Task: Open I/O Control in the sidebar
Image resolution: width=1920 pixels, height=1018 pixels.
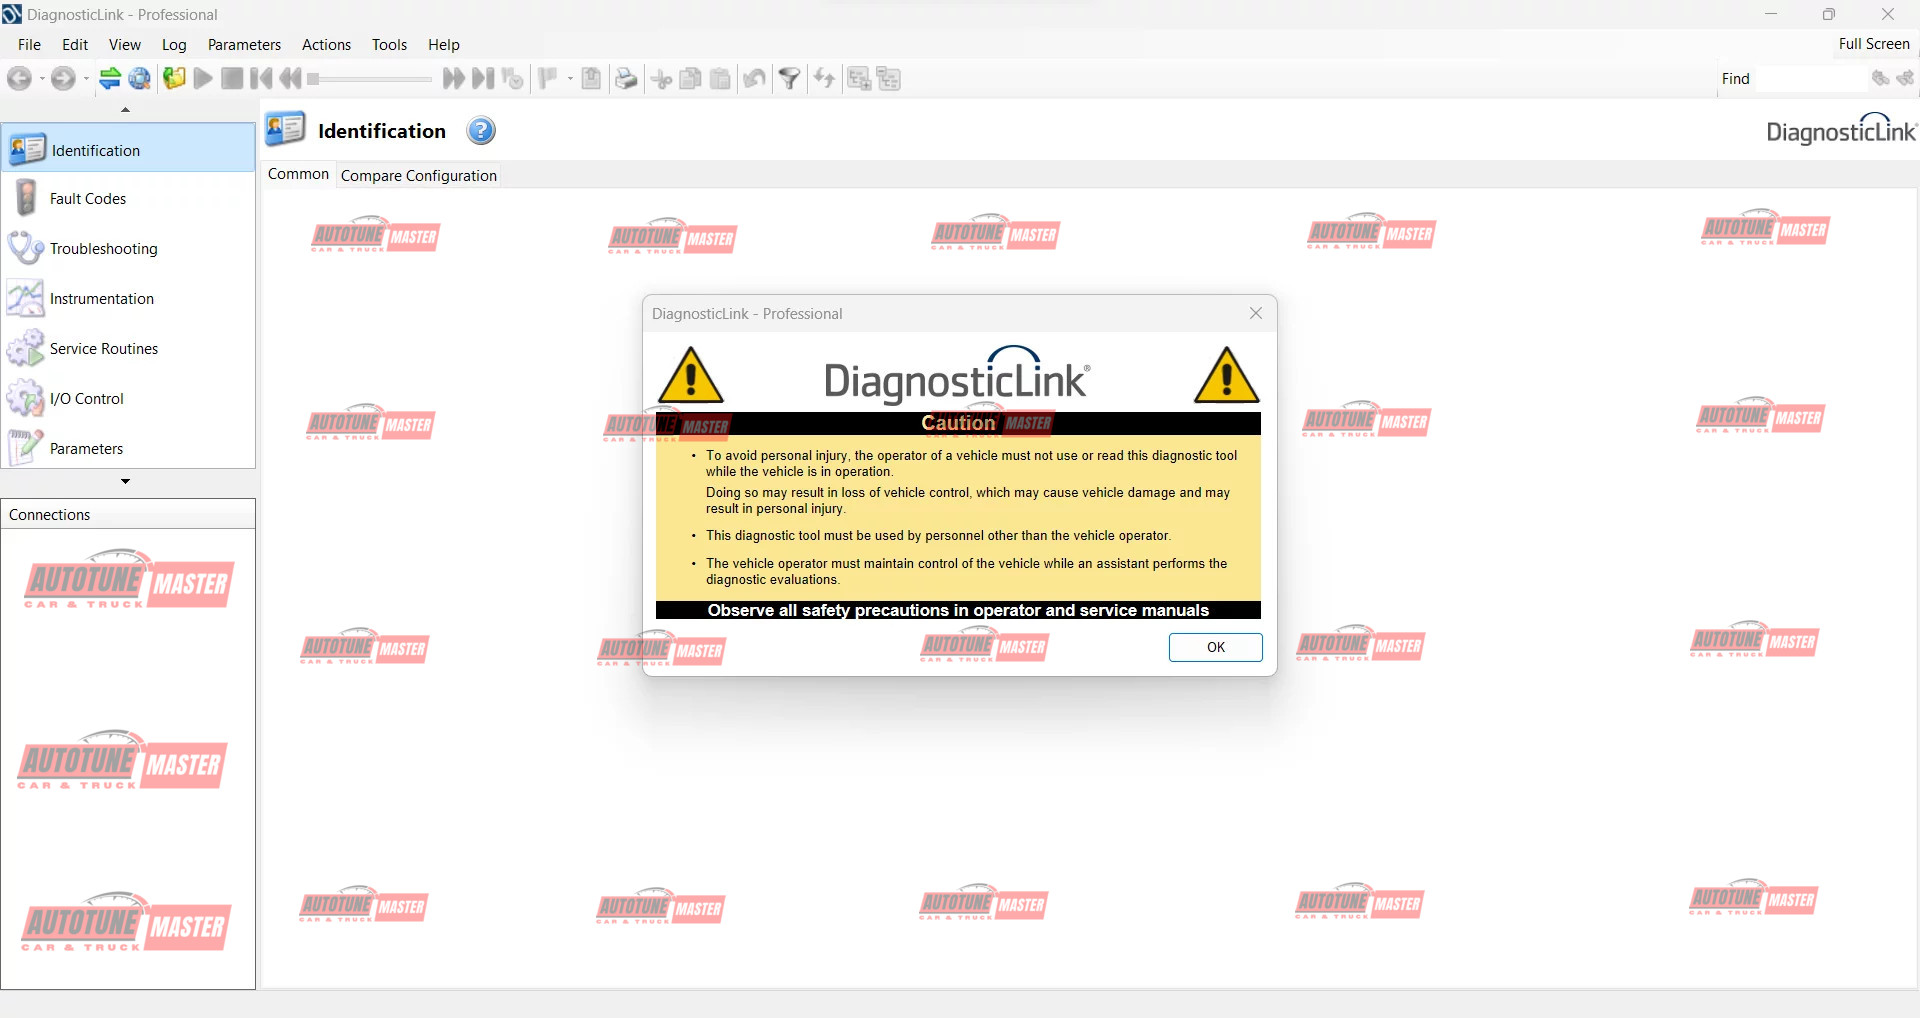Action: (x=86, y=399)
